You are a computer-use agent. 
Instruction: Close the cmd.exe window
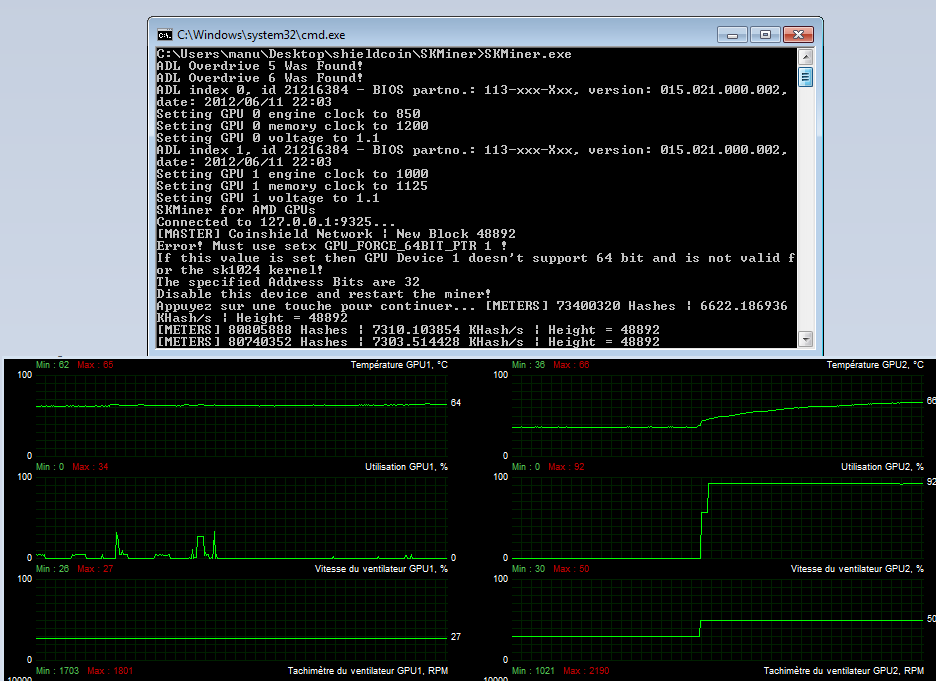point(798,35)
